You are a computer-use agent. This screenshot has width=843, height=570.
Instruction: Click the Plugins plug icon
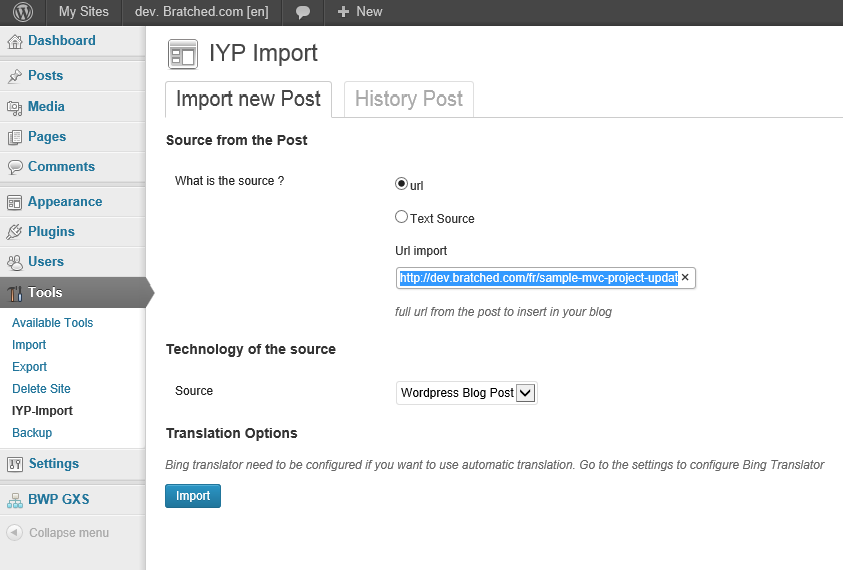coord(15,232)
